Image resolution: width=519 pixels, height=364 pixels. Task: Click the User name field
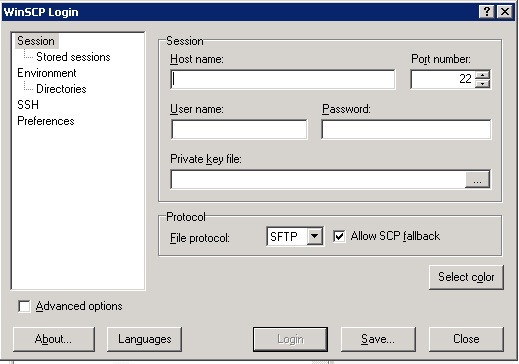click(x=239, y=129)
